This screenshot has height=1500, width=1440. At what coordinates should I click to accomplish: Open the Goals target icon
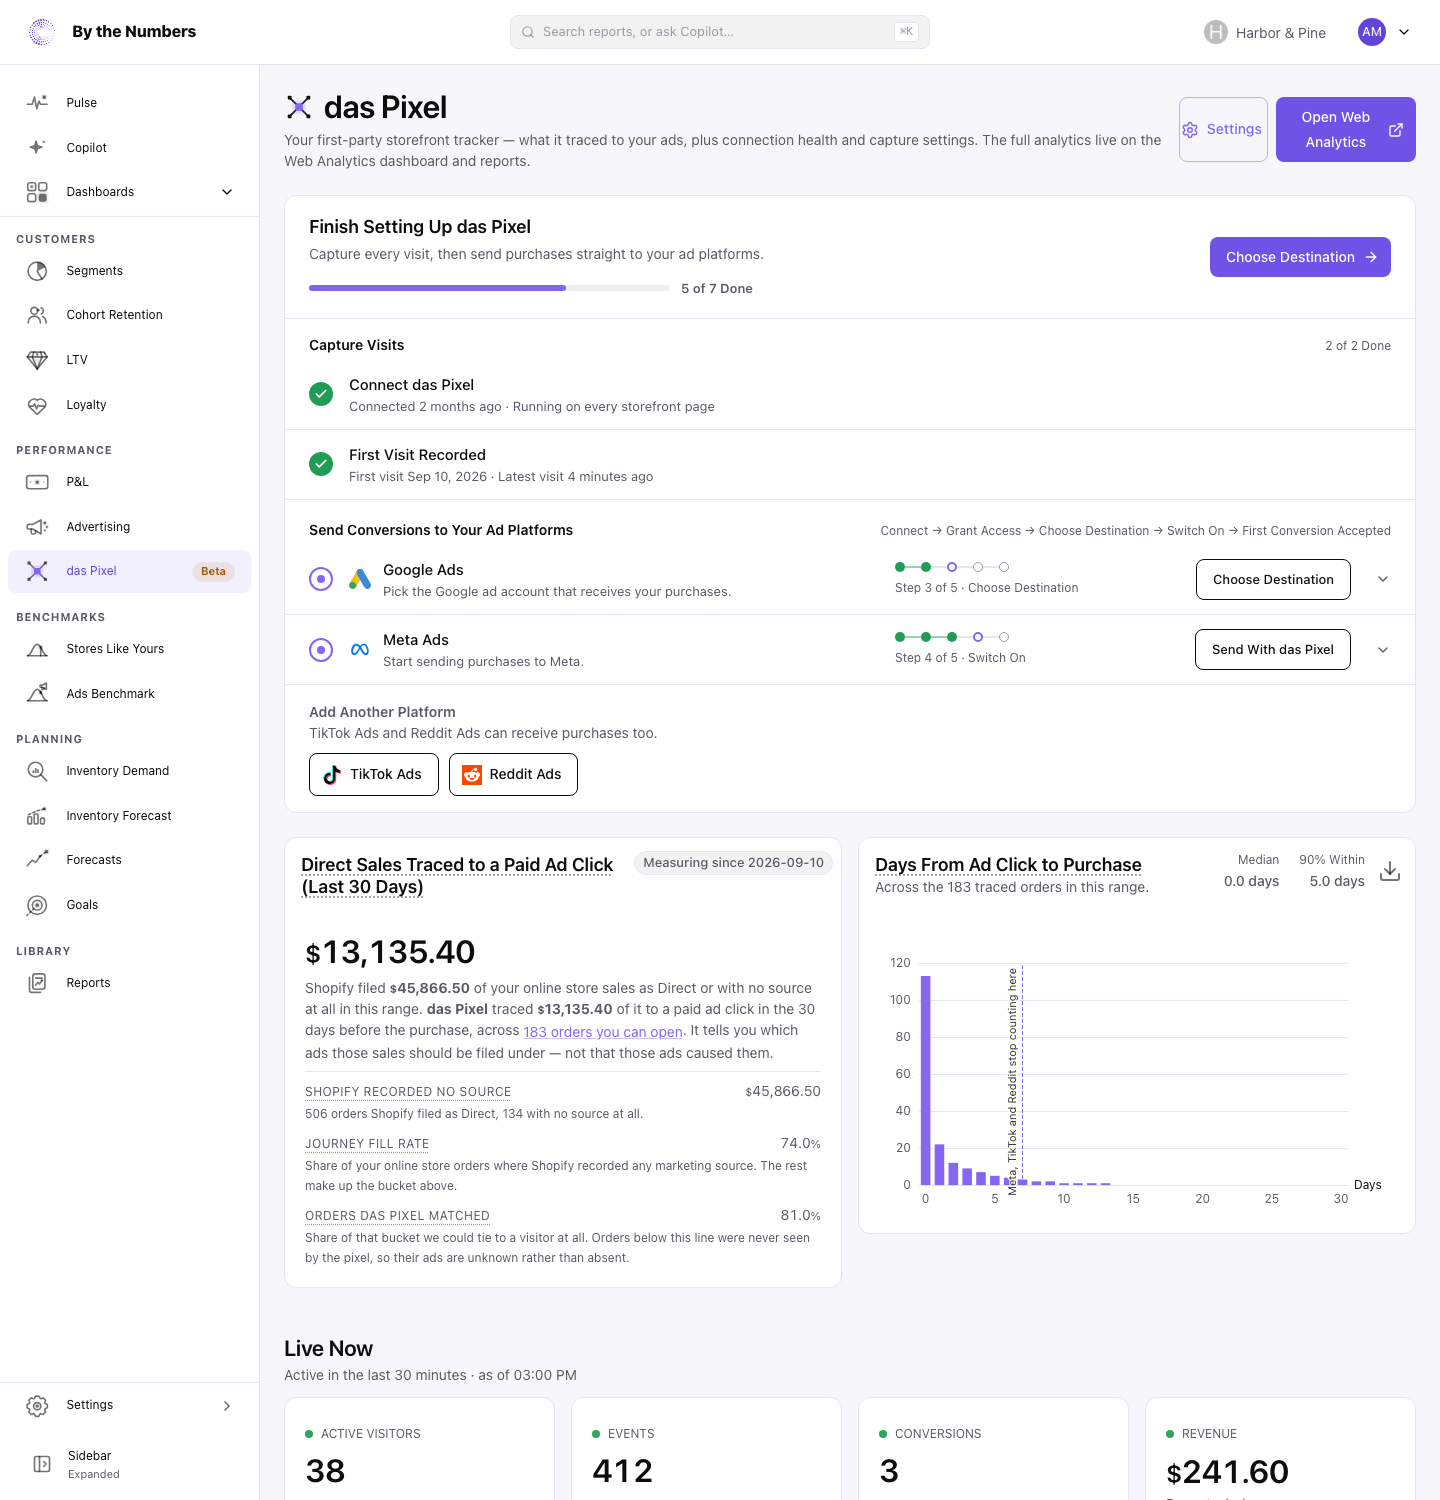click(x=37, y=905)
